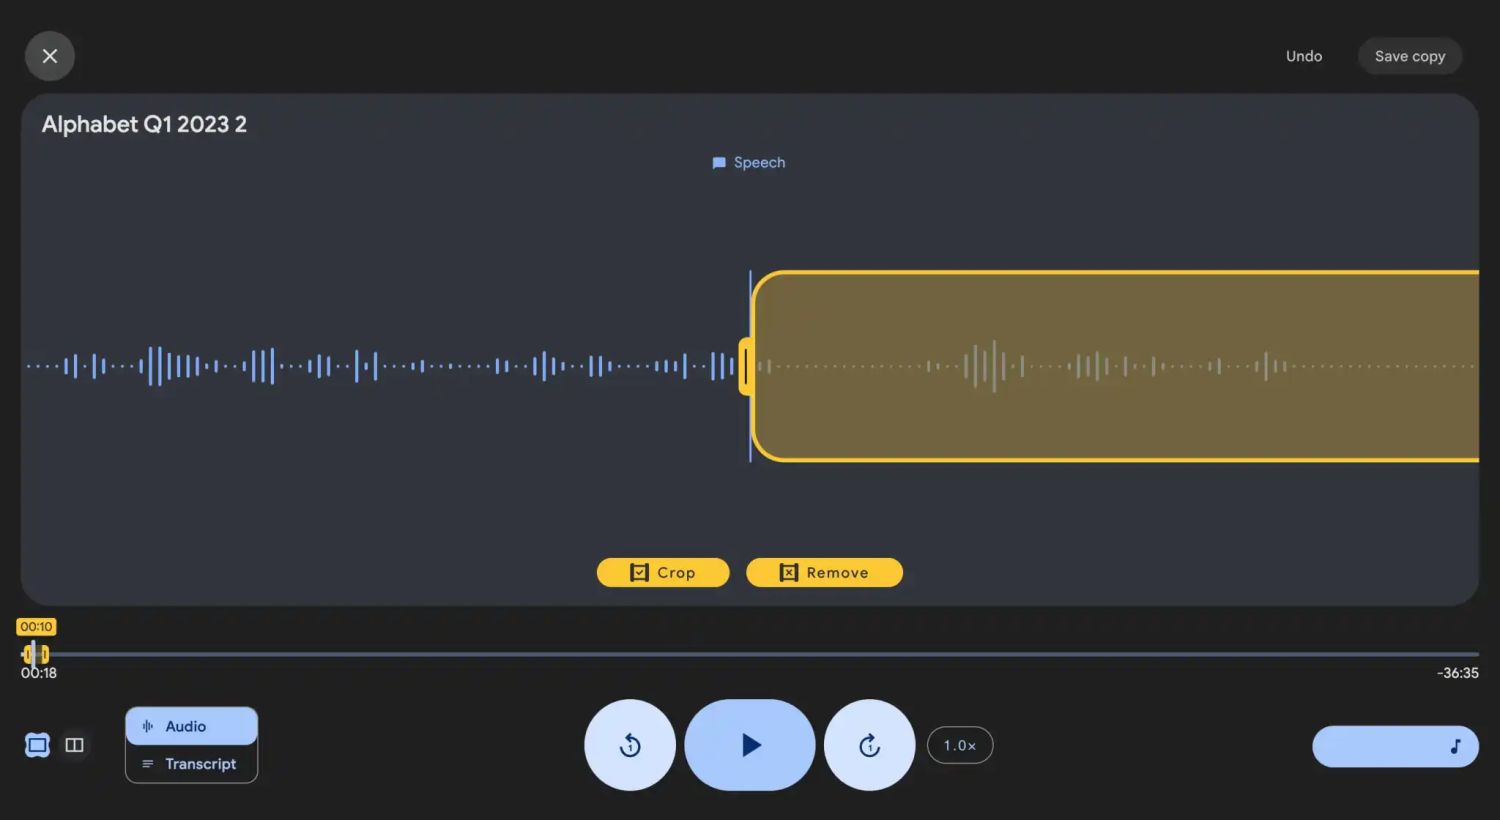Save a copy of the edited recording

point(1409,56)
